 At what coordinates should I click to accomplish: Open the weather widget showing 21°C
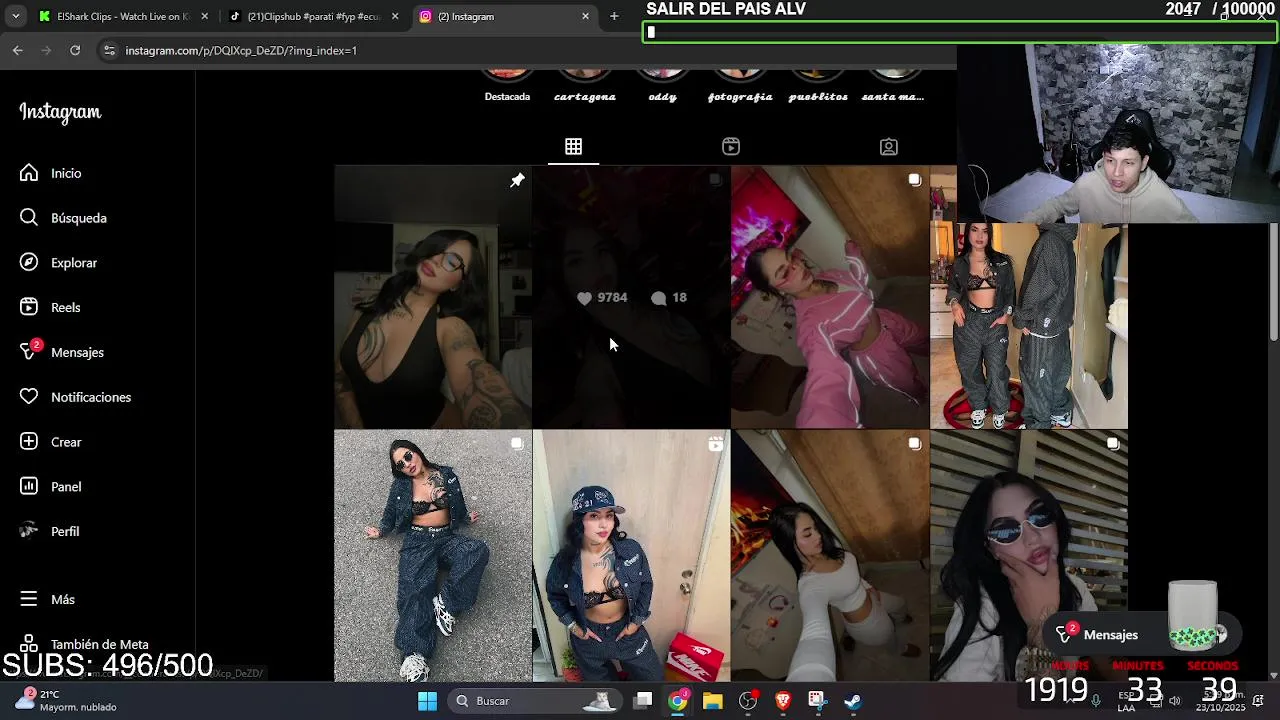(68, 700)
